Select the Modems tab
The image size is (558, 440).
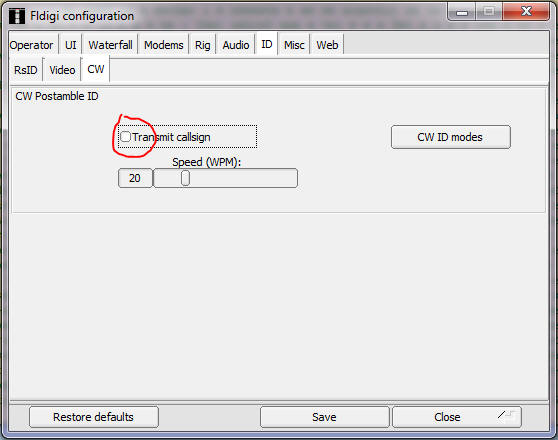tap(163, 45)
